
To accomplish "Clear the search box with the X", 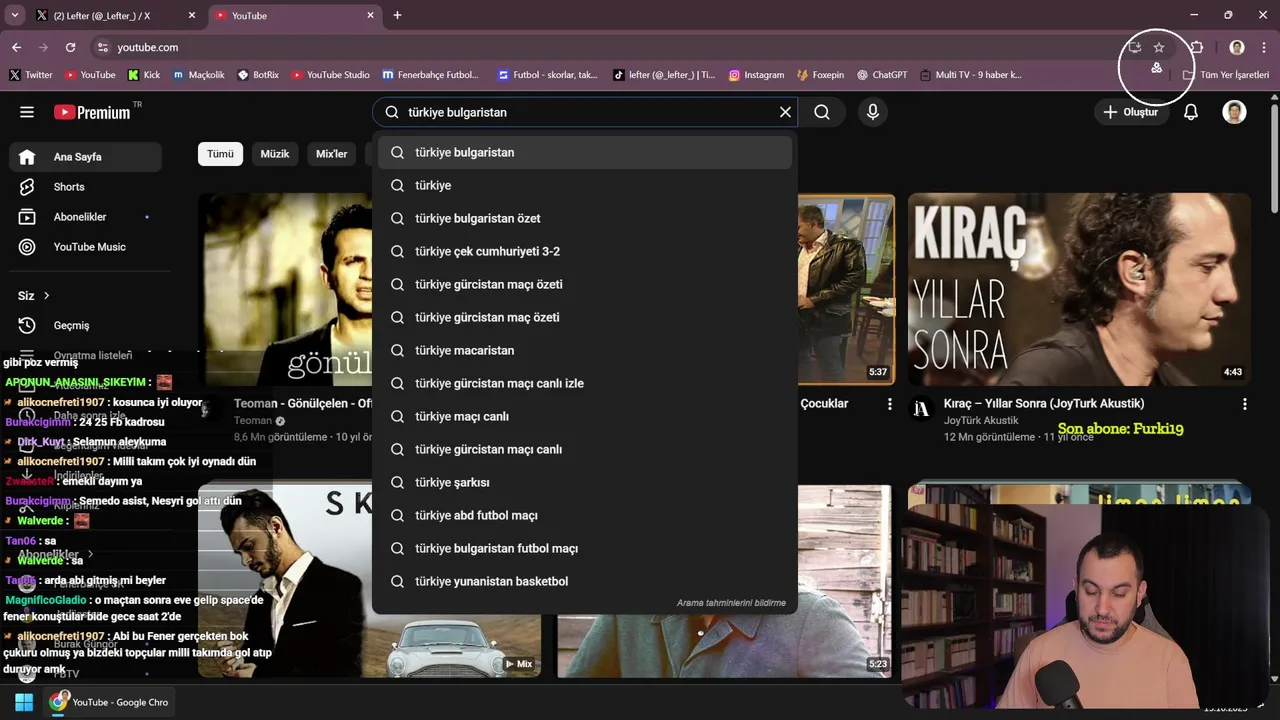I will click(785, 112).
